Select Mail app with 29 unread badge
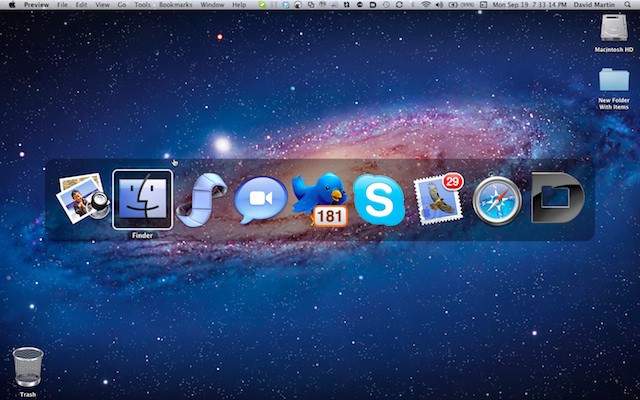Screen dimensions: 640x400 pos(439,199)
